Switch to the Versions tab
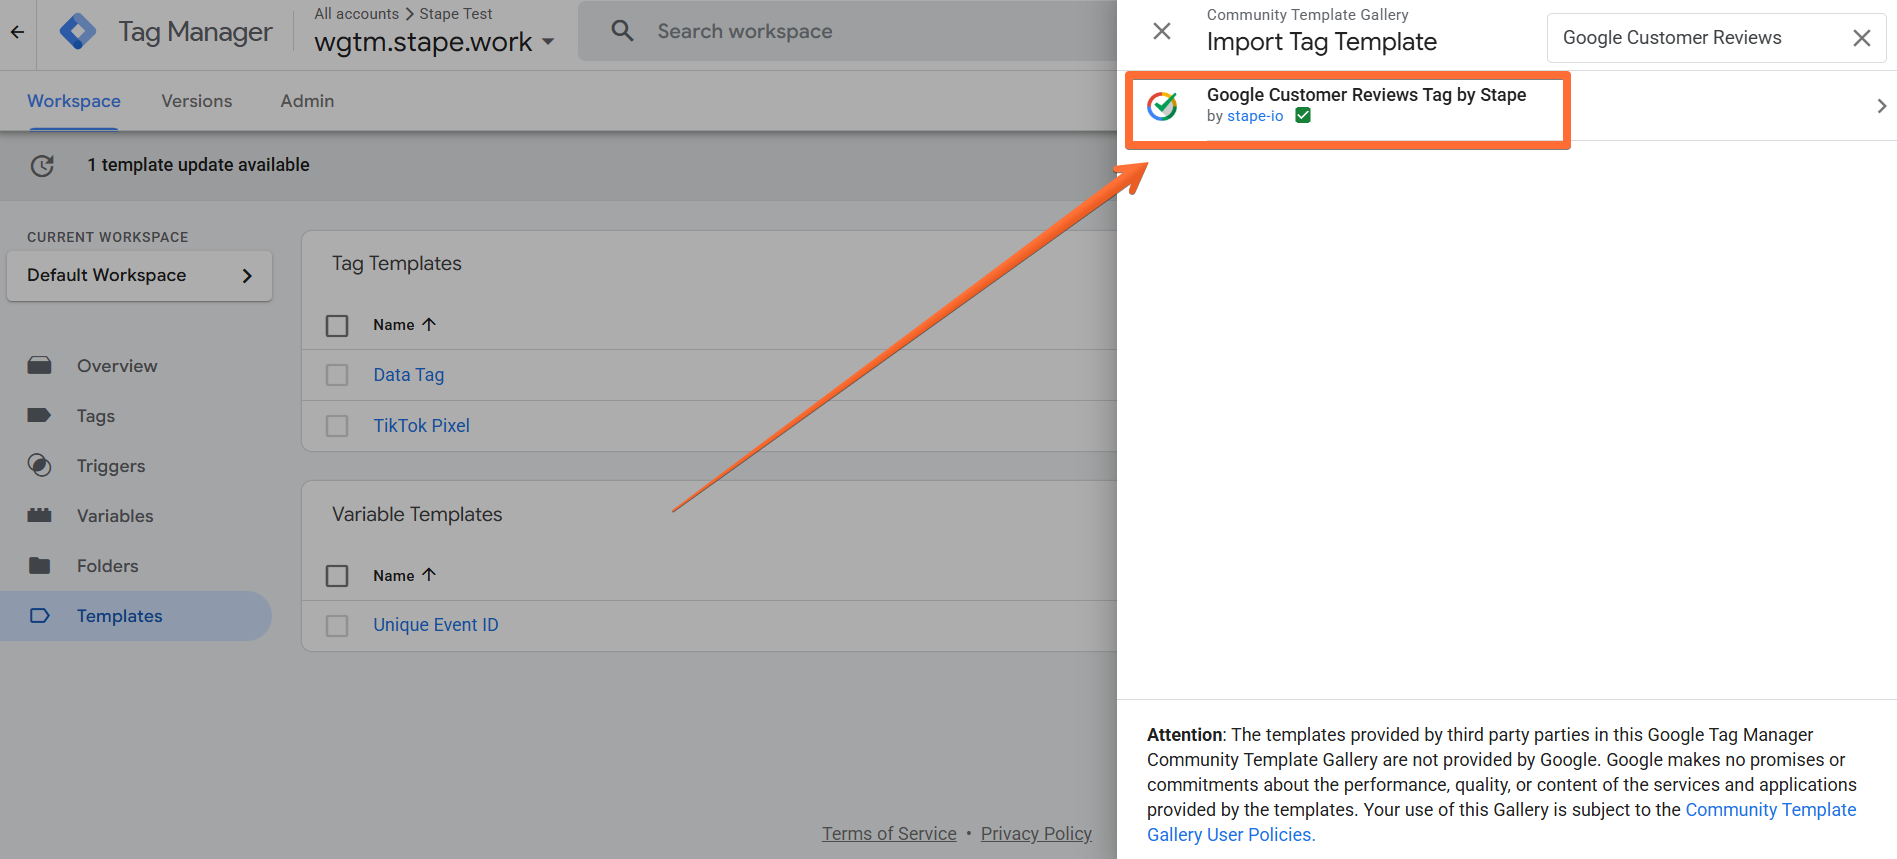 [197, 101]
